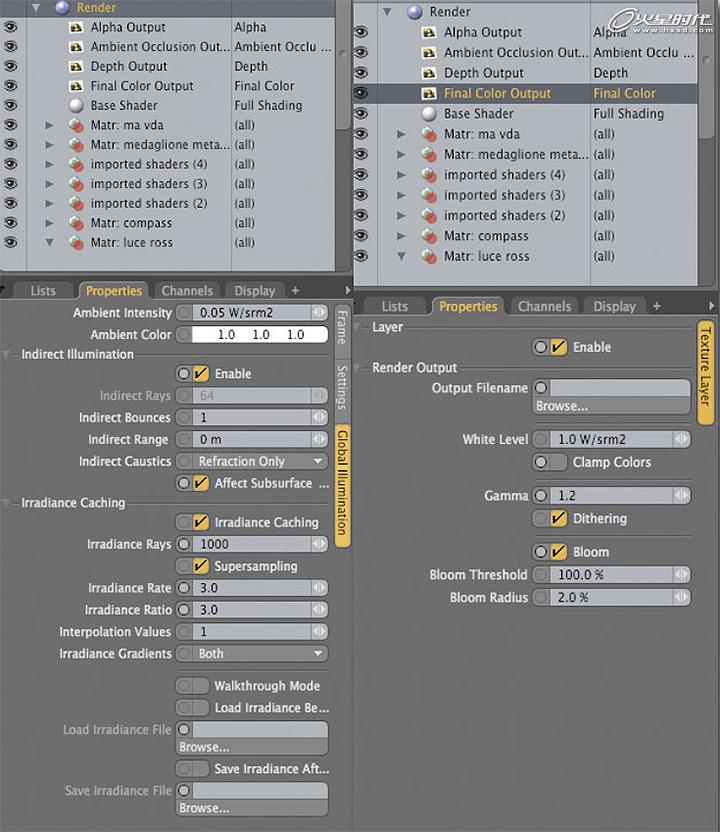Image resolution: width=720 pixels, height=832 pixels.
Task: Click the imported shaders (2) icon in right panel
Action: coord(429,216)
